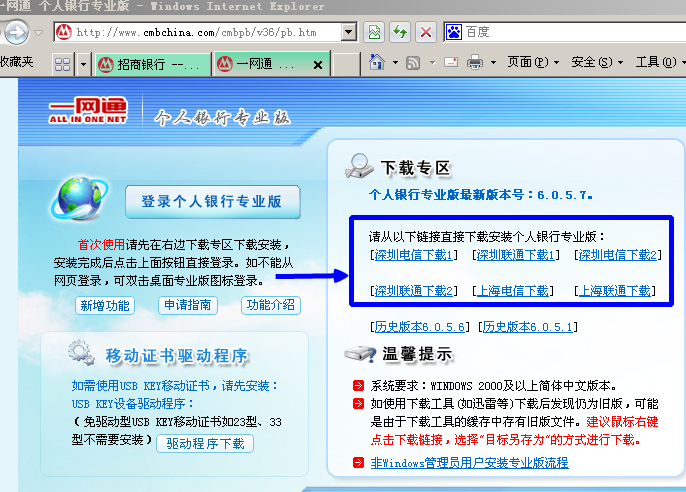Click the RSS feeds icon
Screen dimensions: 686x492
tap(413, 63)
